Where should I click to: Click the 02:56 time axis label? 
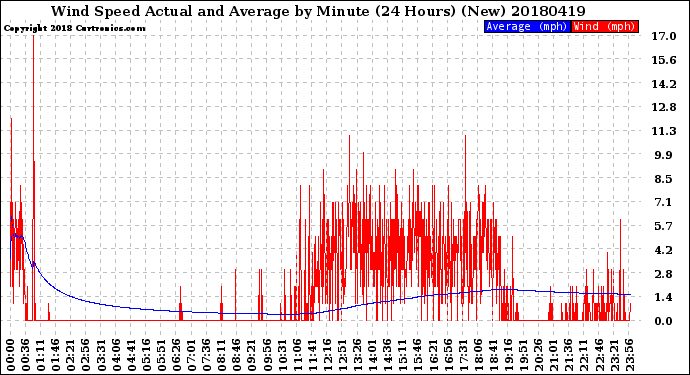tap(86, 355)
